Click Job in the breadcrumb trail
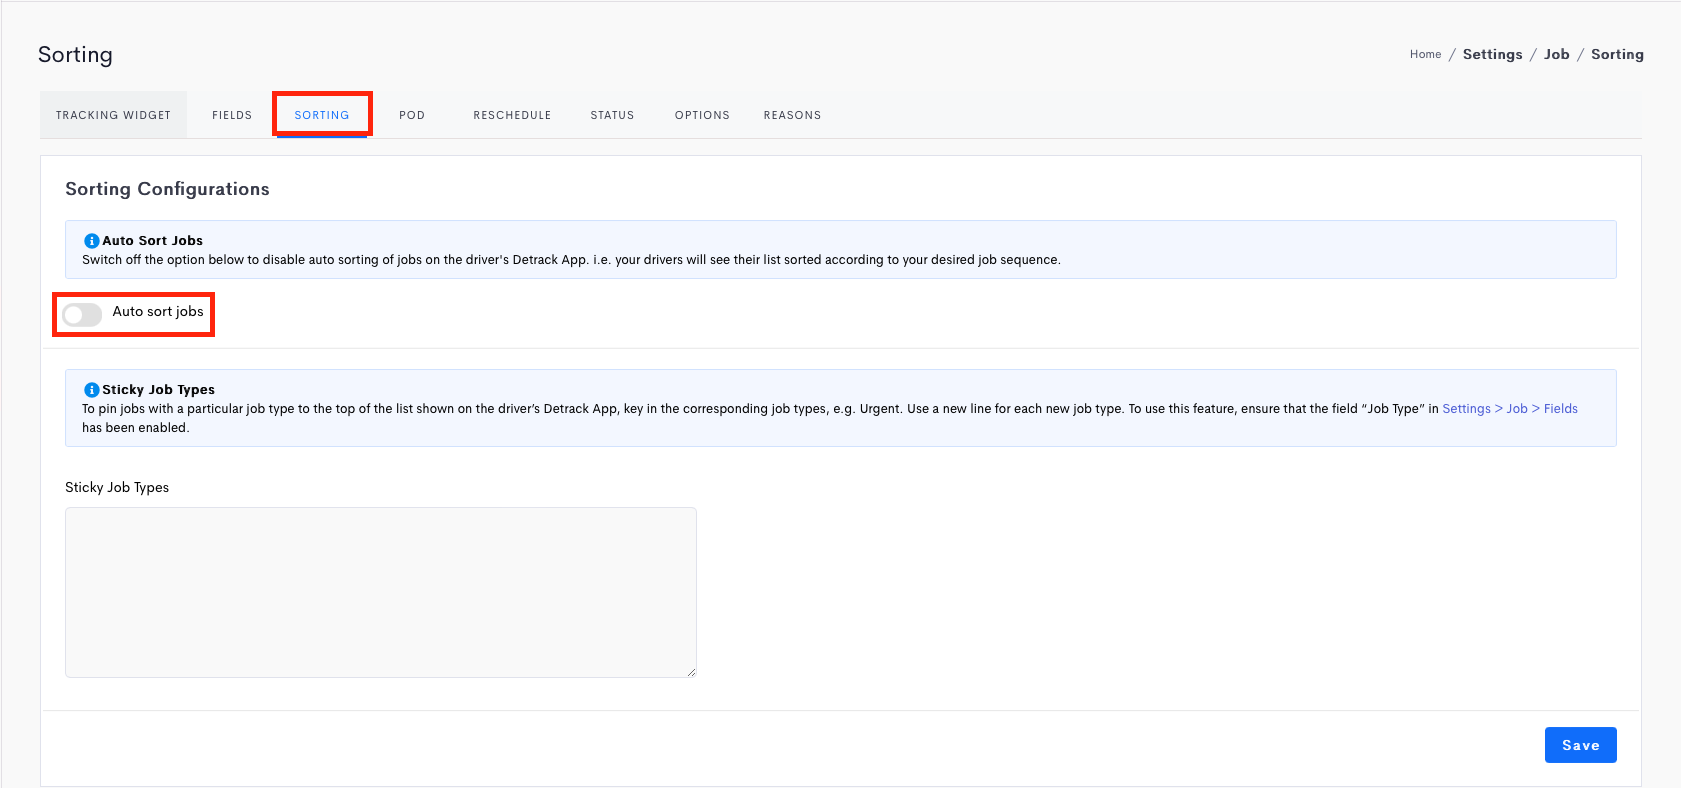 (x=1556, y=55)
